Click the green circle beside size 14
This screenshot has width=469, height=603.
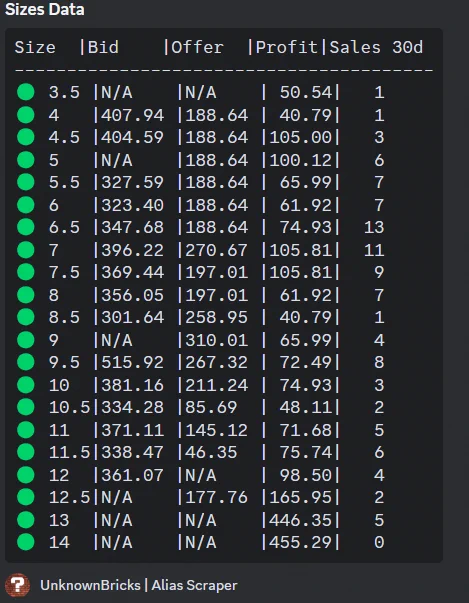(x=26, y=542)
